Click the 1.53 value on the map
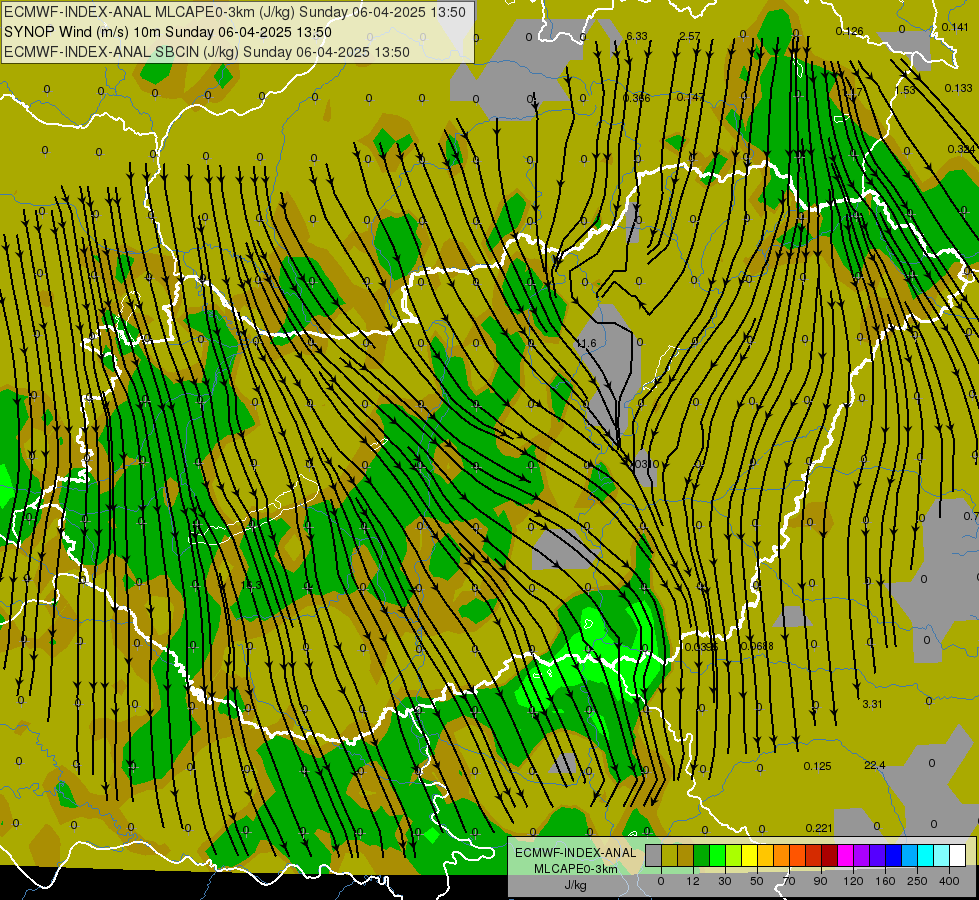This screenshot has height=900, width=979. coord(905,91)
